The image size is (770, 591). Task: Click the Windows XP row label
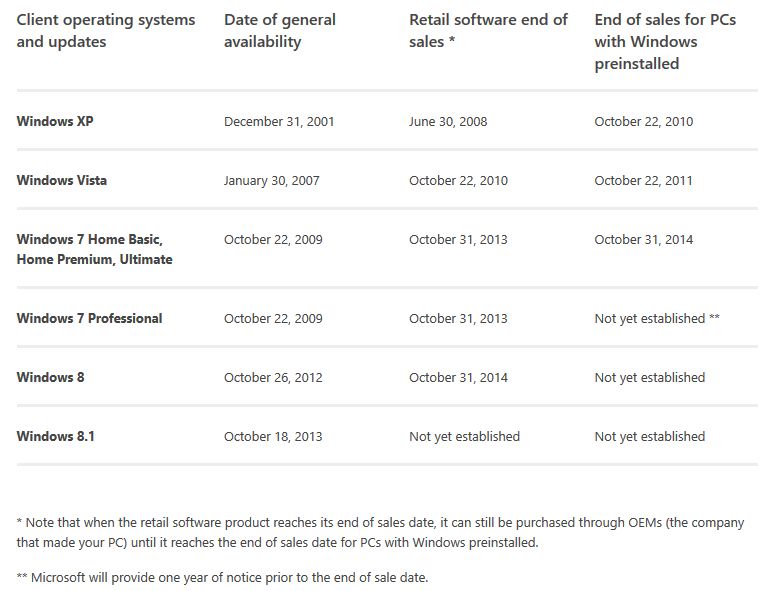[x=55, y=122]
